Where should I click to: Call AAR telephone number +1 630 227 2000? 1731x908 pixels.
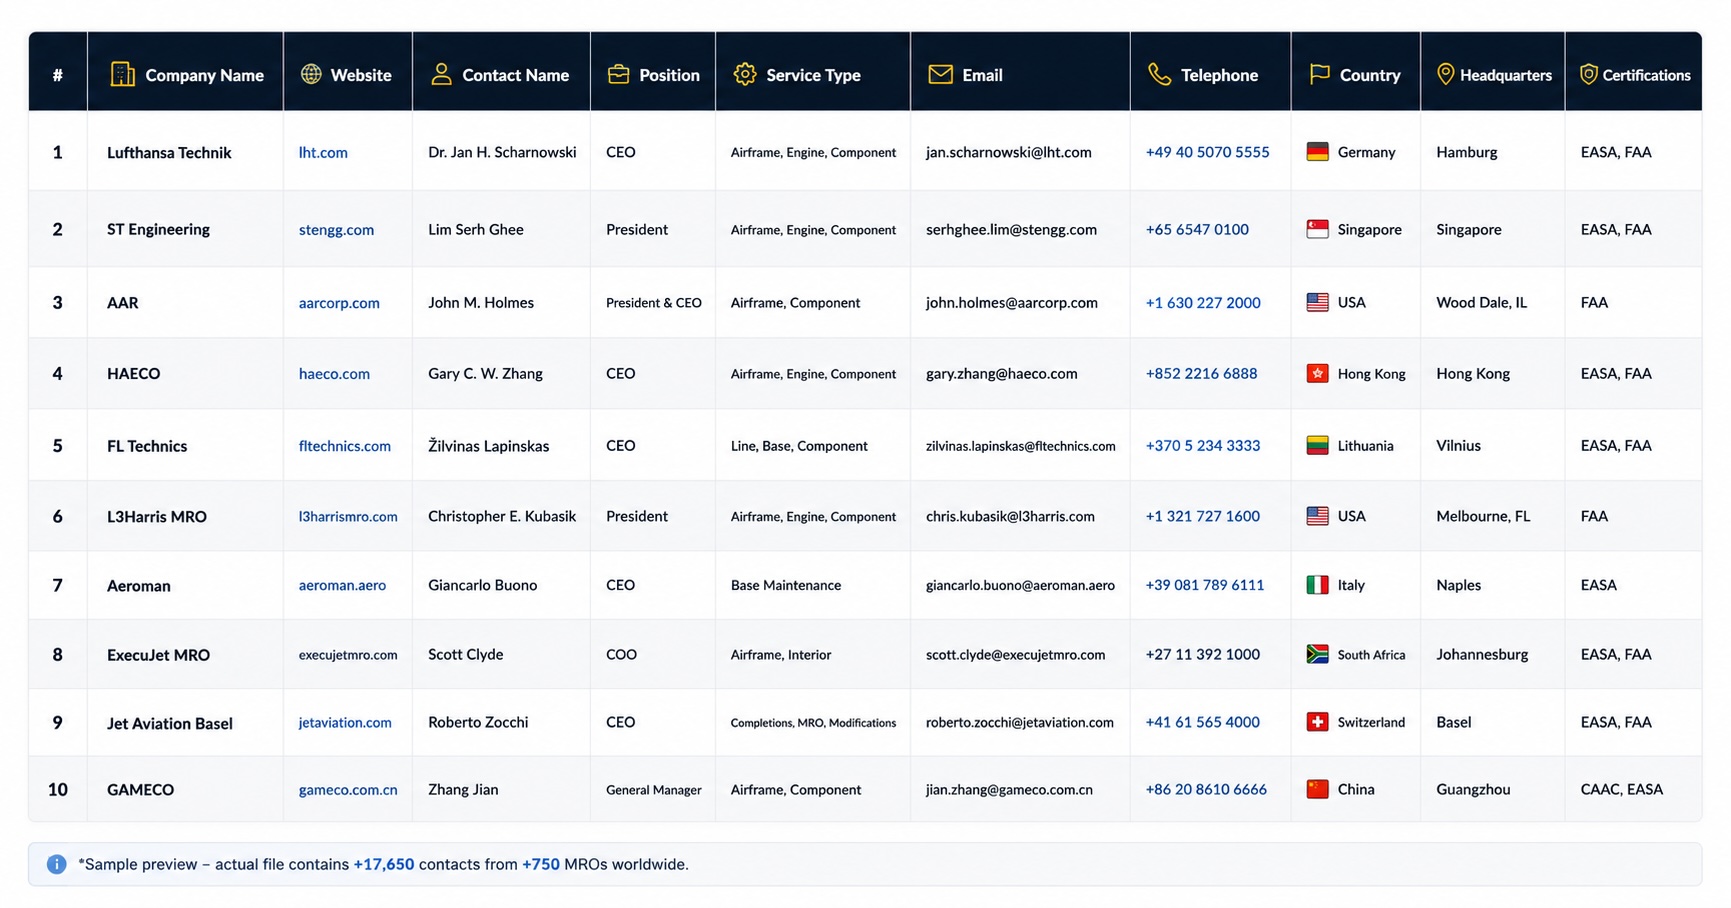[x=1203, y=302]
